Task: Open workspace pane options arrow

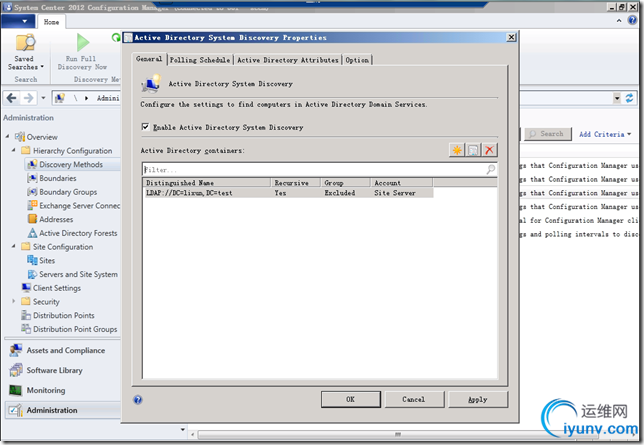Action: click(182, 429)
